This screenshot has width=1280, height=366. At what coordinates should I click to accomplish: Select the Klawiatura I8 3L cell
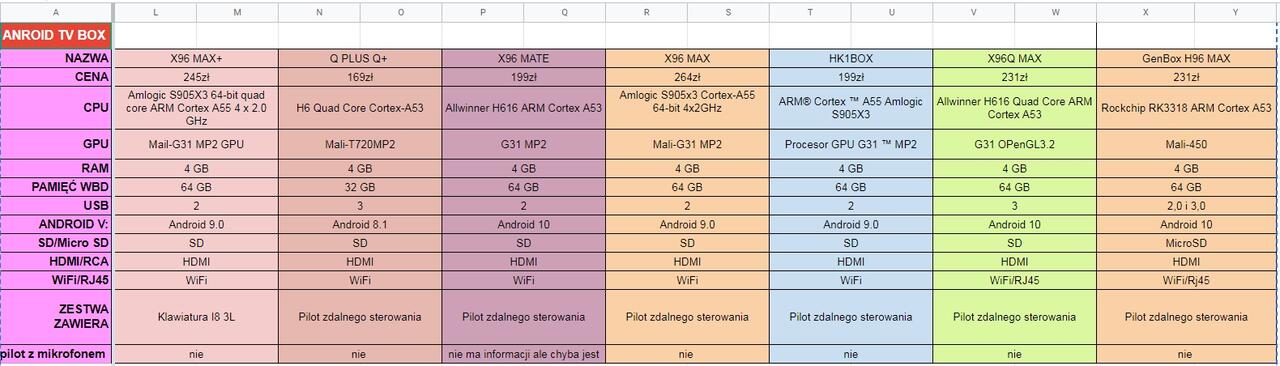196,316
